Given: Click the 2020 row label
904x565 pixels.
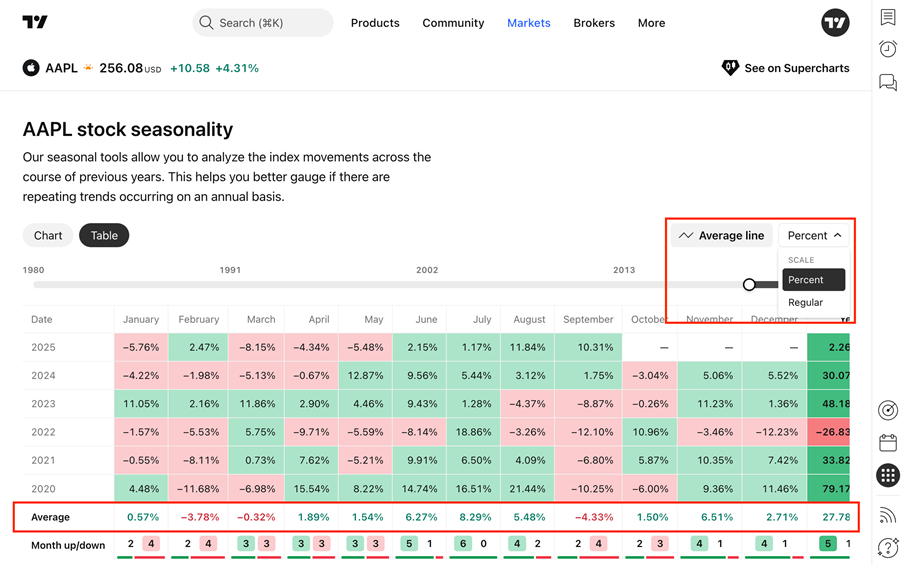Looking at the screenshot, I should coord(43,488).
